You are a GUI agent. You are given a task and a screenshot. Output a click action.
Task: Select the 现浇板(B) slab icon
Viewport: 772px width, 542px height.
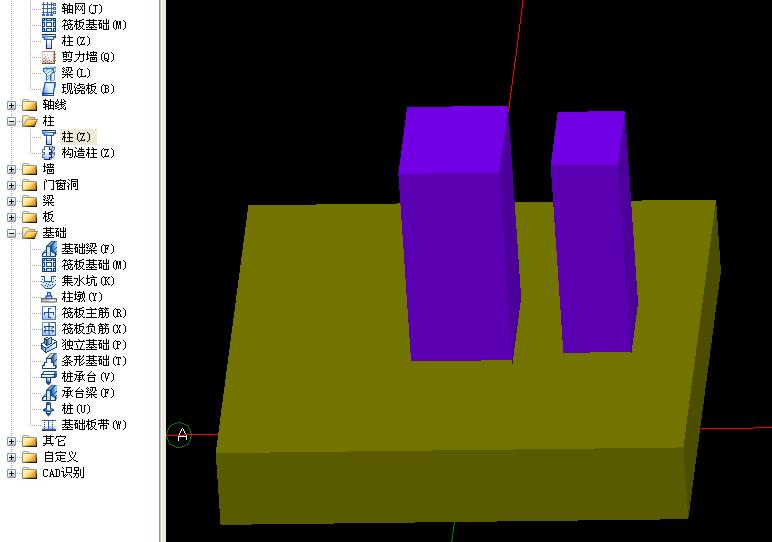49,89
